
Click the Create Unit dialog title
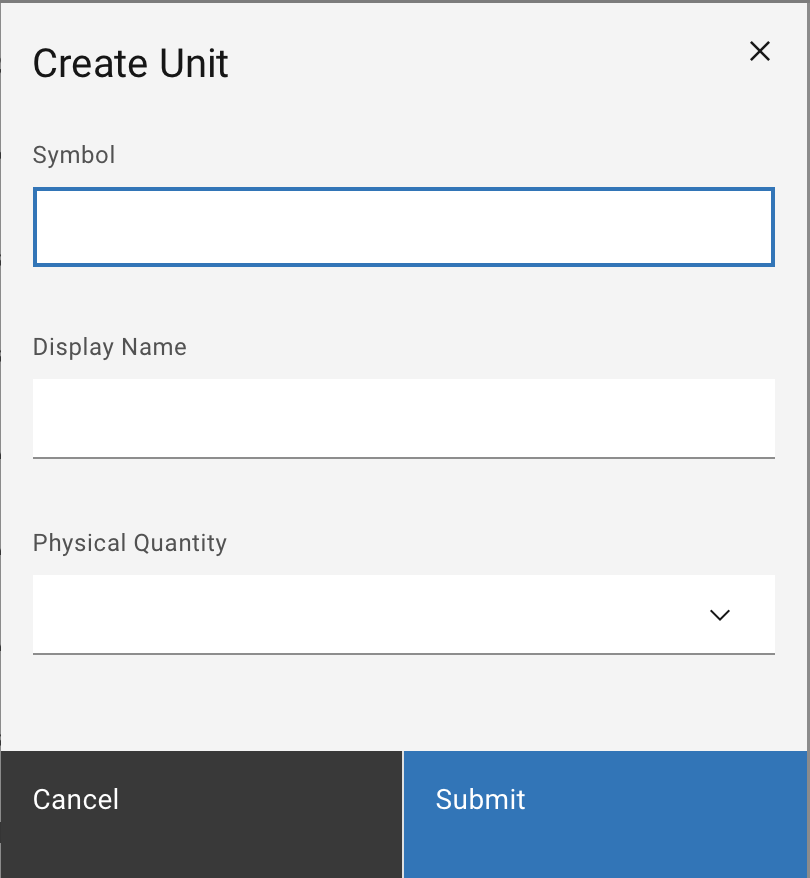click(x=131, y=64)
